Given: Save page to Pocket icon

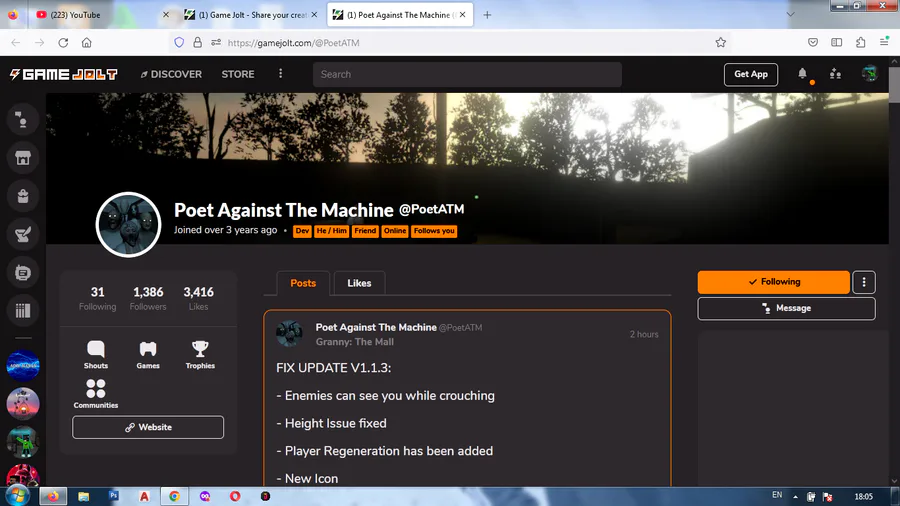Looking at the screenshot, I should coord(813,42).
